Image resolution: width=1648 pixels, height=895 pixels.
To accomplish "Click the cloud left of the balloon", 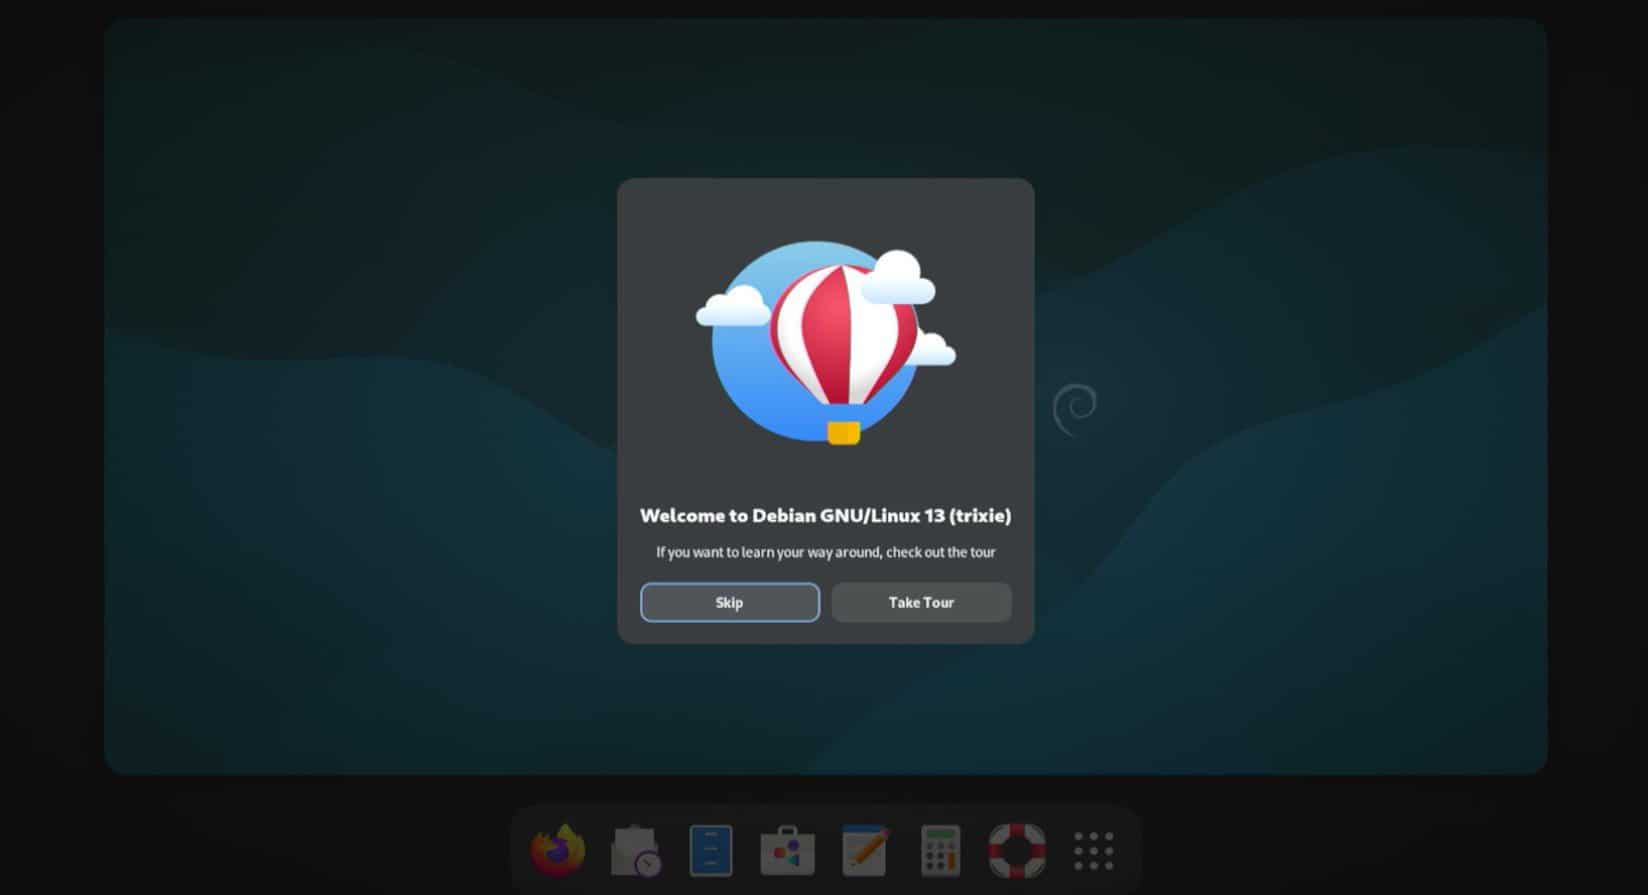I will tap(732, 306).
